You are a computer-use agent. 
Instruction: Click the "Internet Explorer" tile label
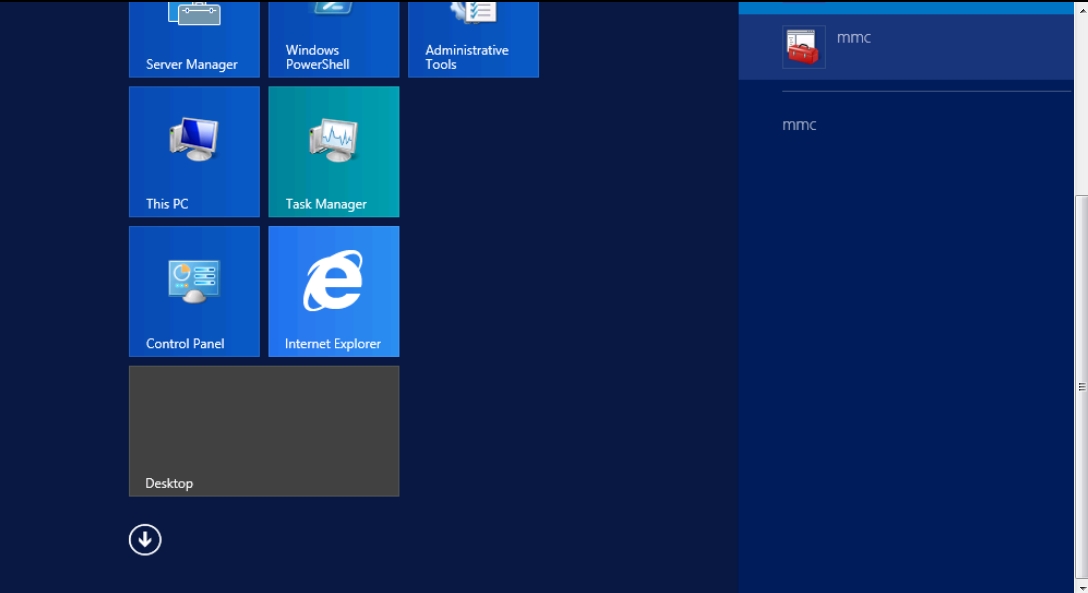click(x=332, y=344)
